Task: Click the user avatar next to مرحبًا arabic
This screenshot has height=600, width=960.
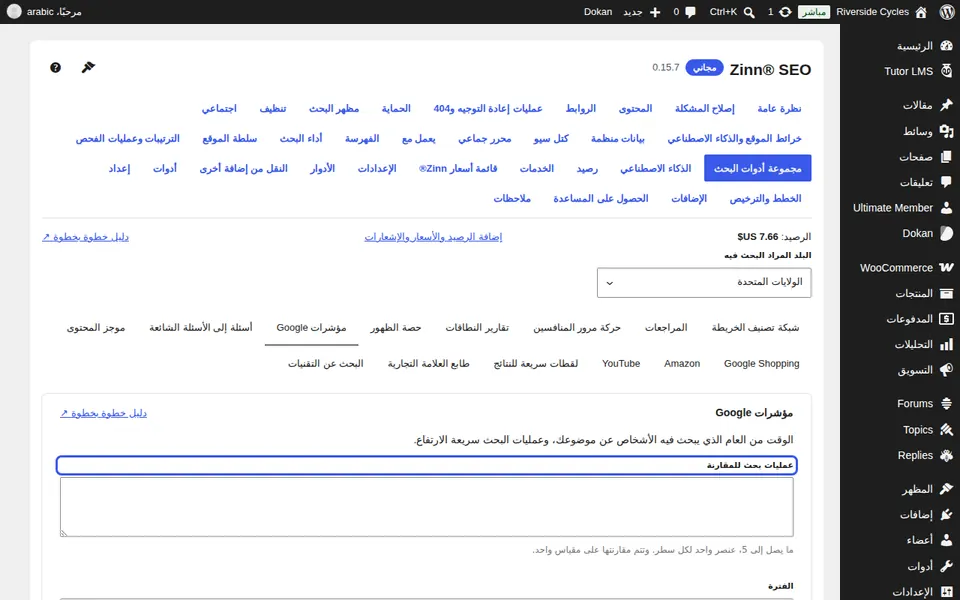Action: coord(14,12)
